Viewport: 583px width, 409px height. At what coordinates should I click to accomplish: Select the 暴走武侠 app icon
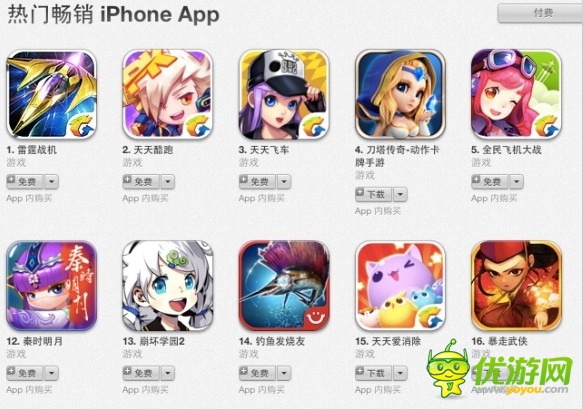(x=516, y=286)
